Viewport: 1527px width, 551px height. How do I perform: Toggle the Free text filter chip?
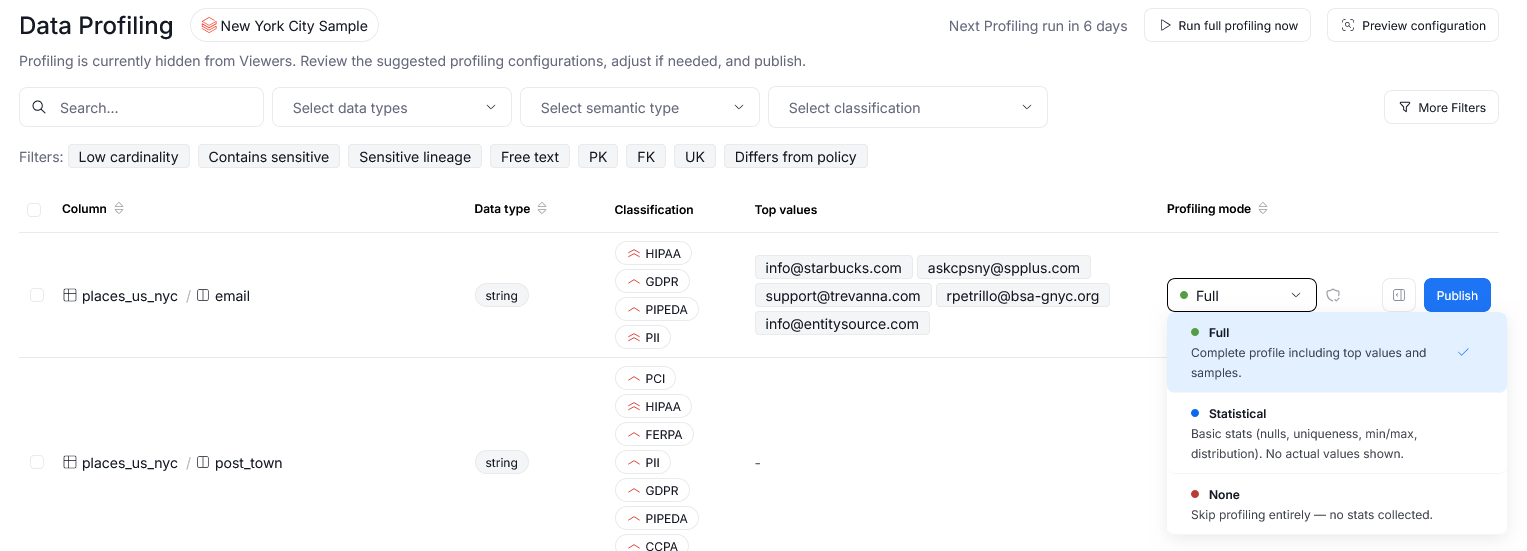coord(530,156)
